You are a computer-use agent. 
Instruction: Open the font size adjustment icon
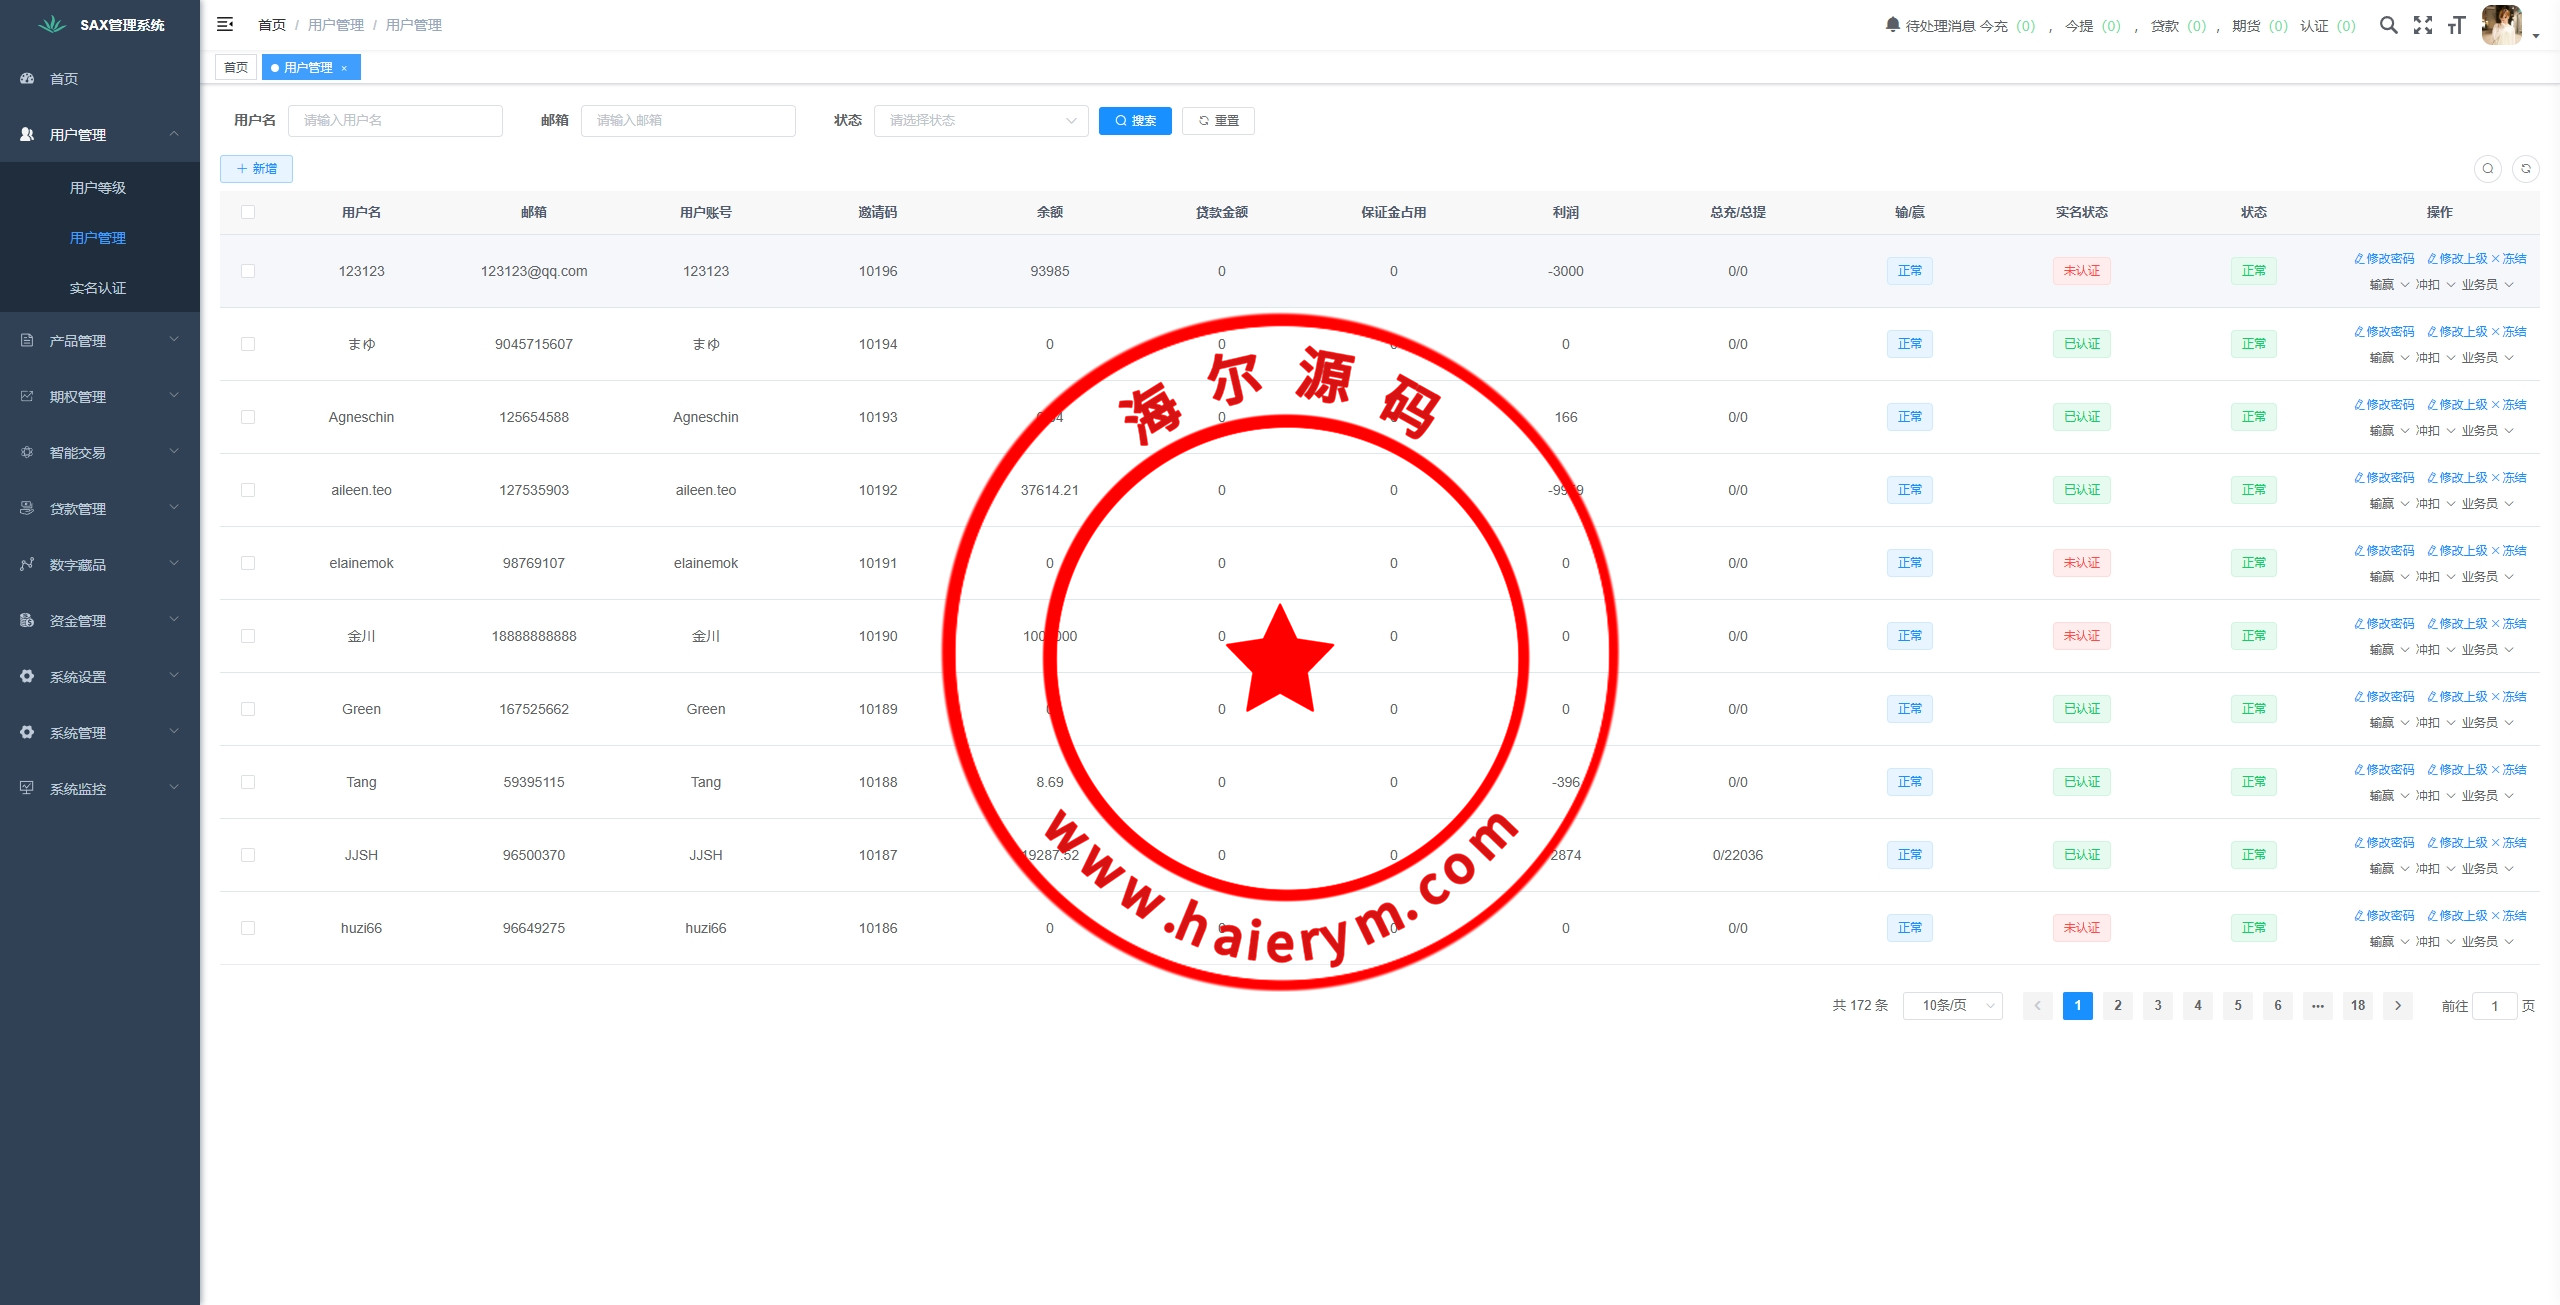point(2456,25)
